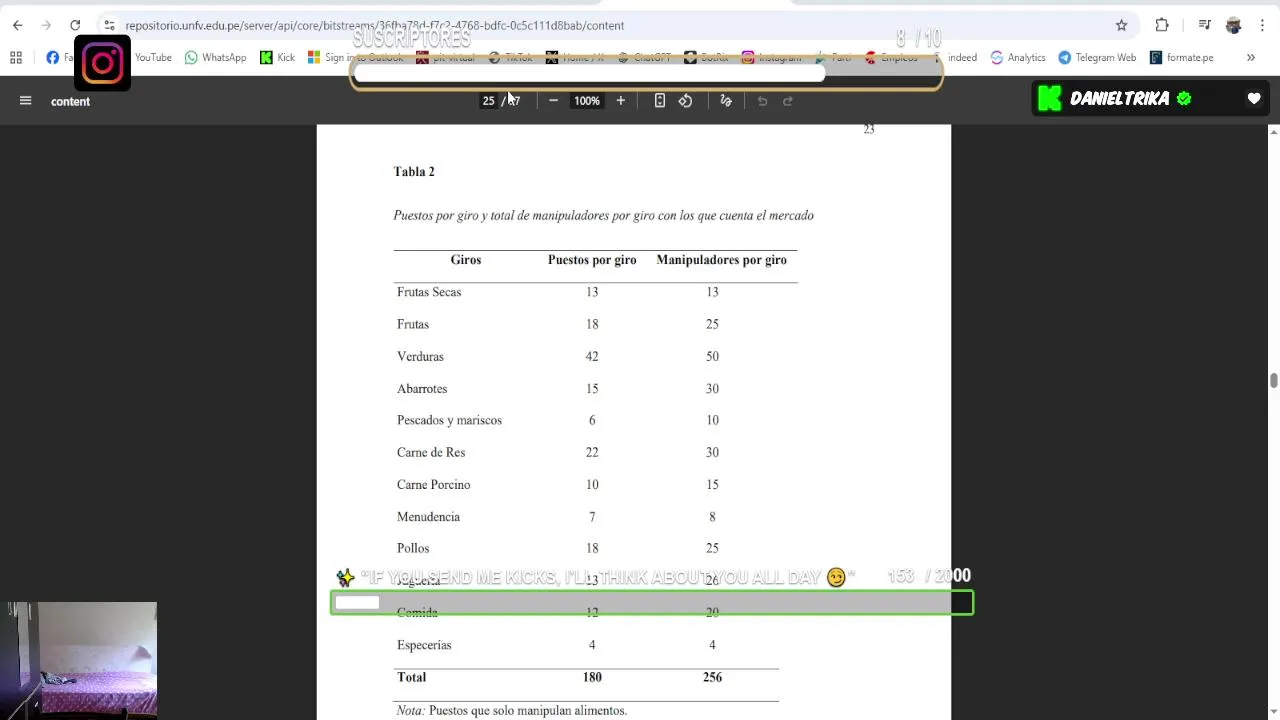This screenshot has height=720, width=1280.
Task: Open the indeed bookmark
Action: [x=962, y=57]
